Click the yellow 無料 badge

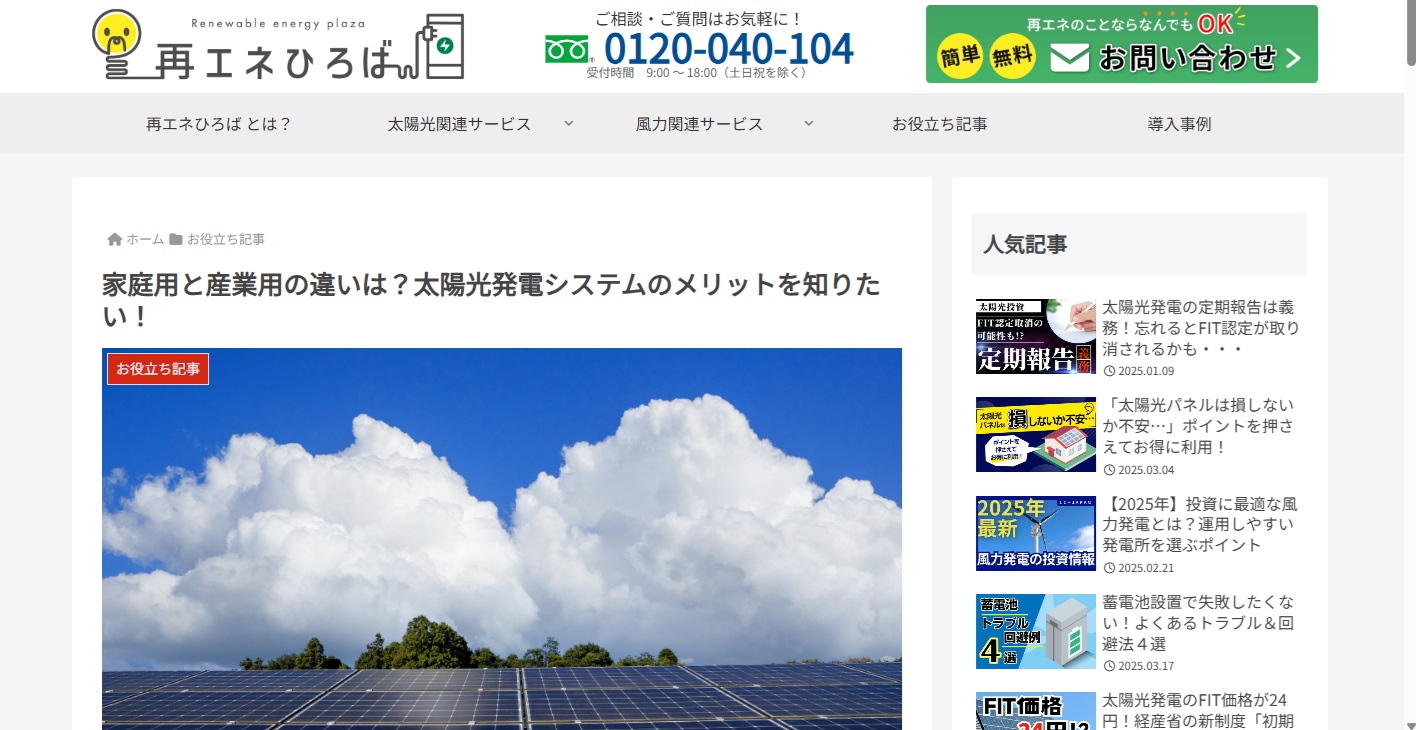click(x=1013, y=57)
